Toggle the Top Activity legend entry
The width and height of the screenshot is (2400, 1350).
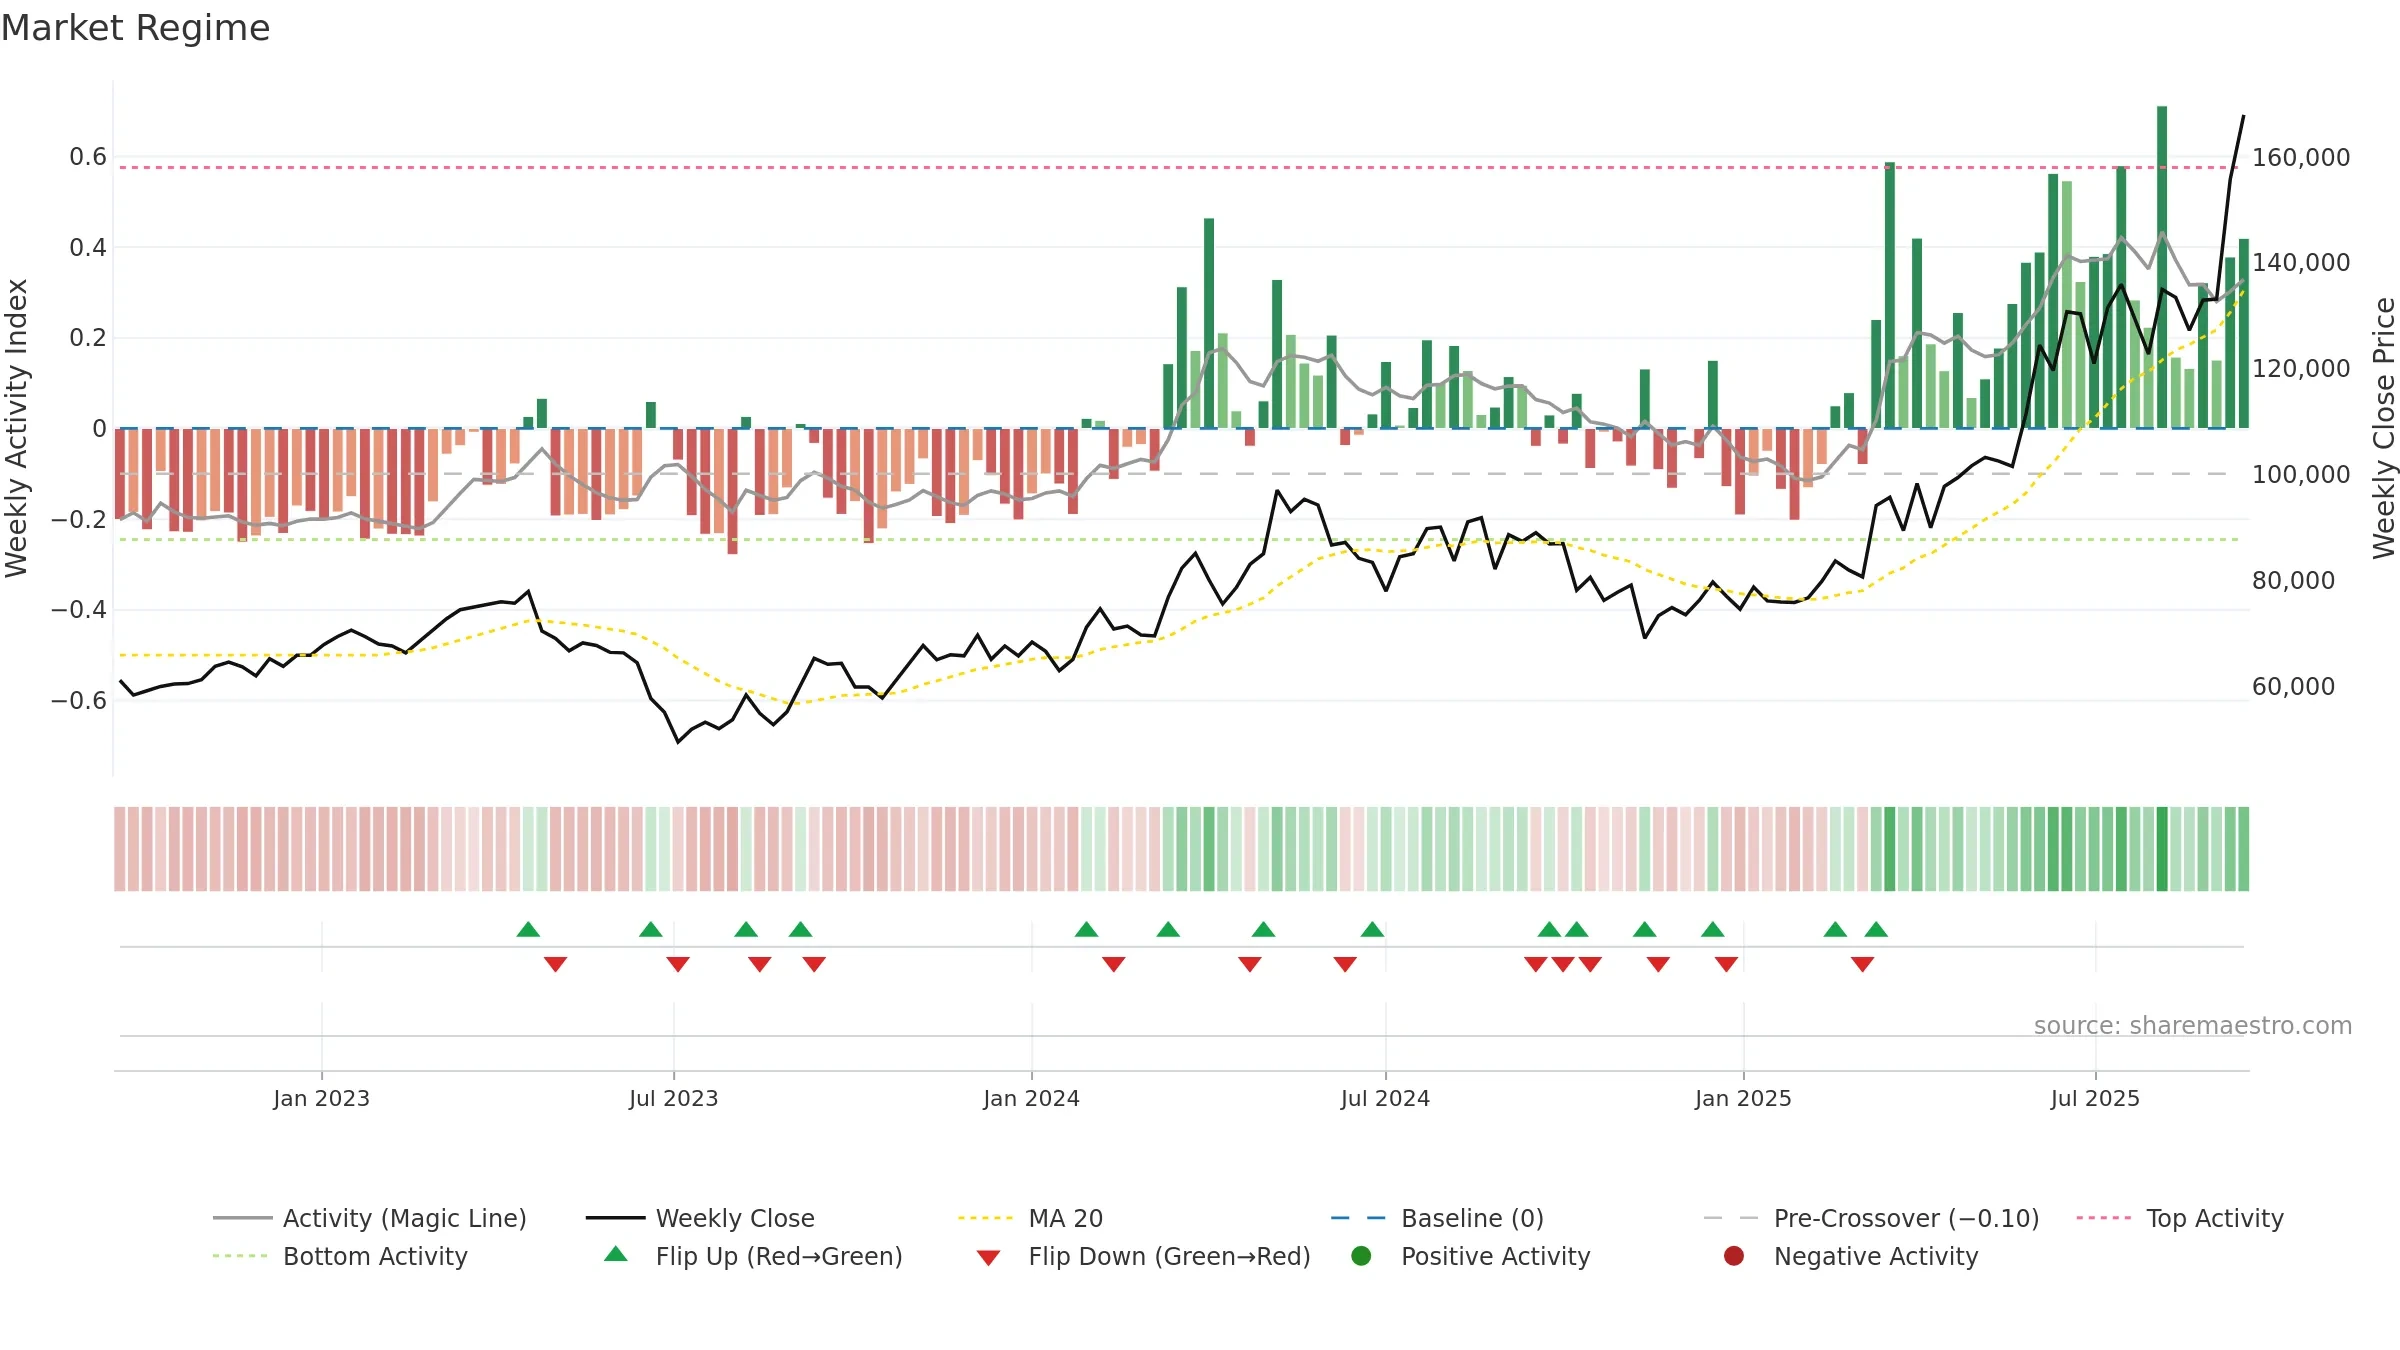coord(2180,1218)
